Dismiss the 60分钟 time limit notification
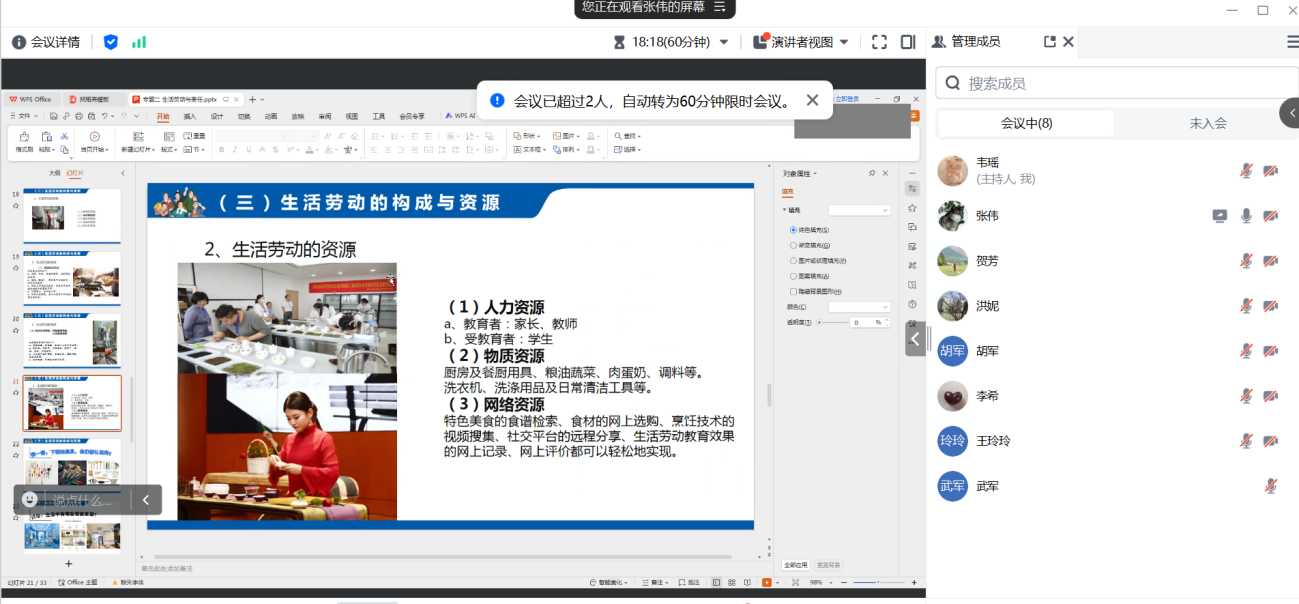Viewport: 1299px width, 604px height. pos(812,100)
